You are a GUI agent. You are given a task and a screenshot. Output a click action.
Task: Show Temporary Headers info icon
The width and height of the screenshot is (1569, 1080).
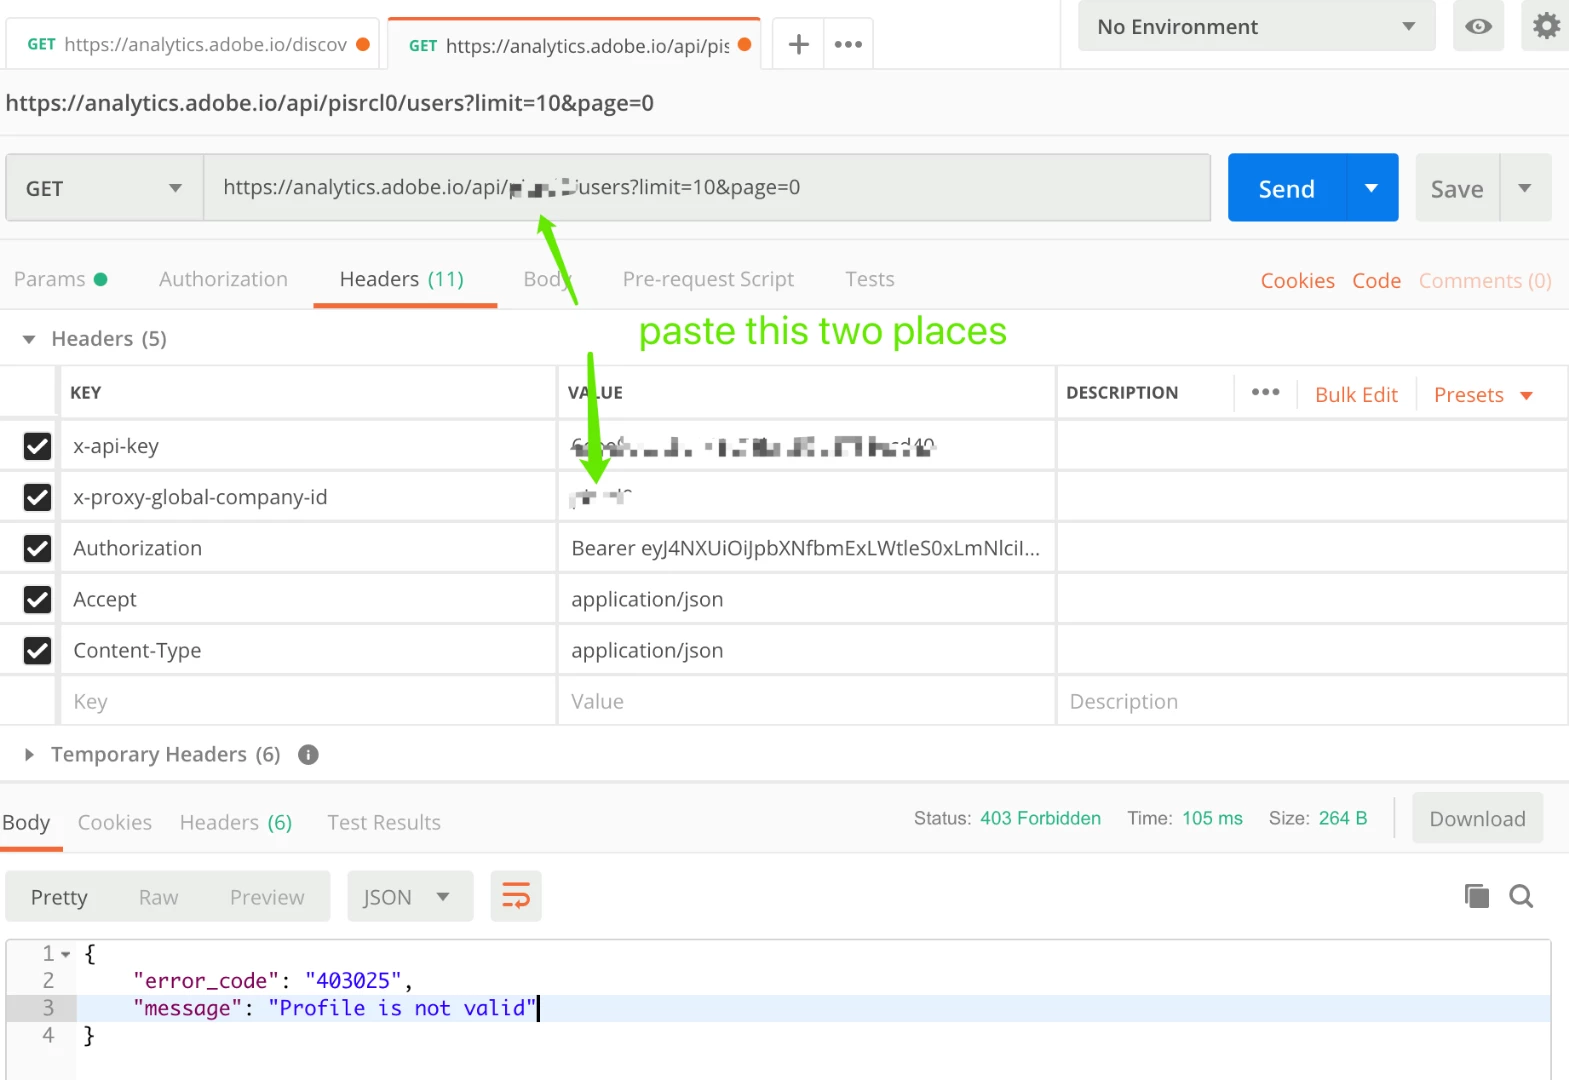[308, 755]
